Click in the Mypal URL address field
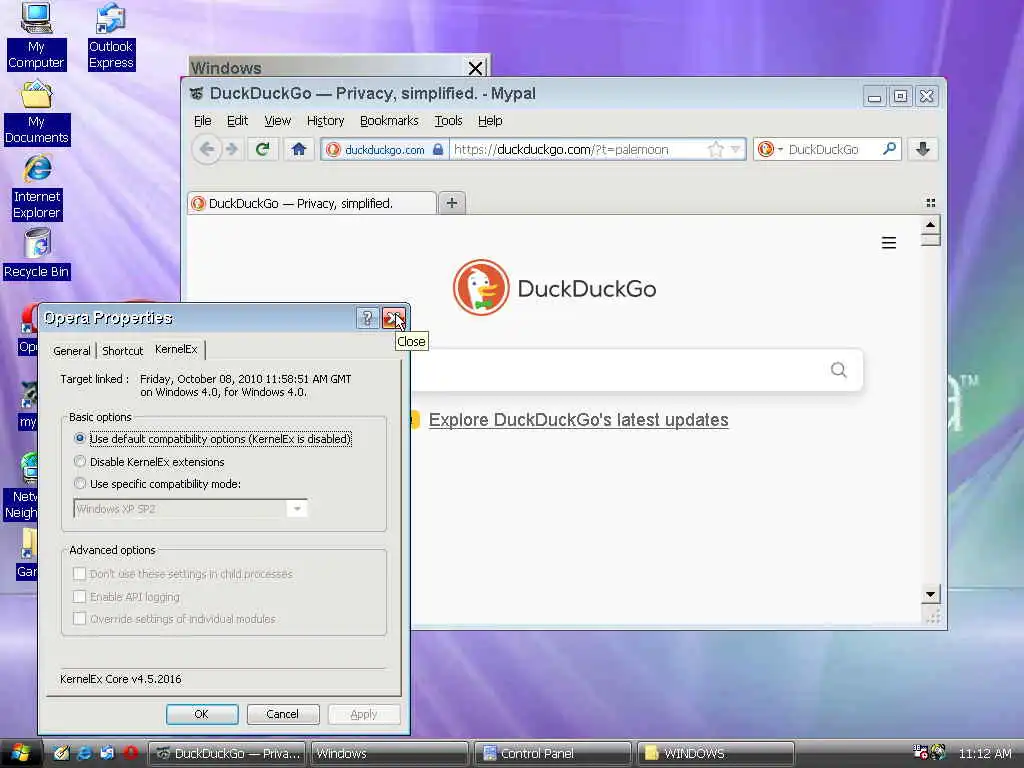 pos(578,150)
